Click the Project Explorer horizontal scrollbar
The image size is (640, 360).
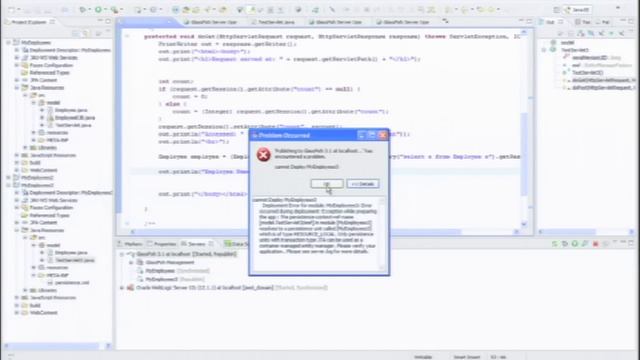[57, 346]
